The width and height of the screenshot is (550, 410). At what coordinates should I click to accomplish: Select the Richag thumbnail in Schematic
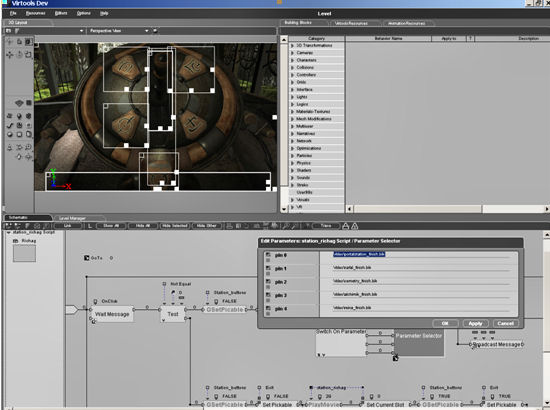[x=24, y=253]
